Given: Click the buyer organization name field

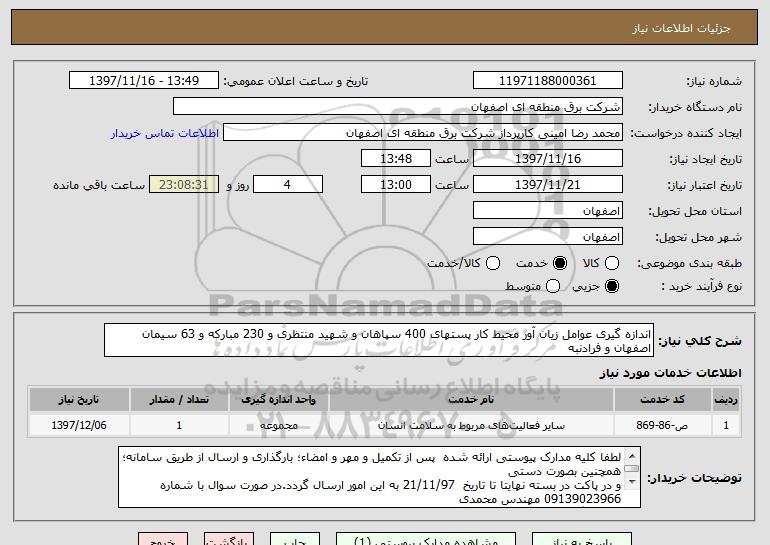Looking at the screenshot, I should [x=398, y=107].
